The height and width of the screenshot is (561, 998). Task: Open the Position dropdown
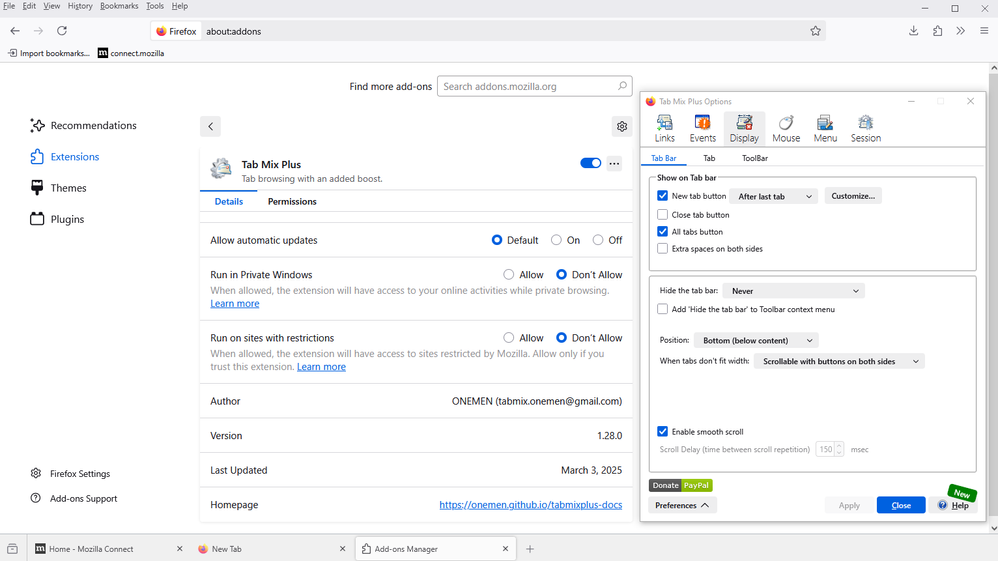tap(756, 341)
